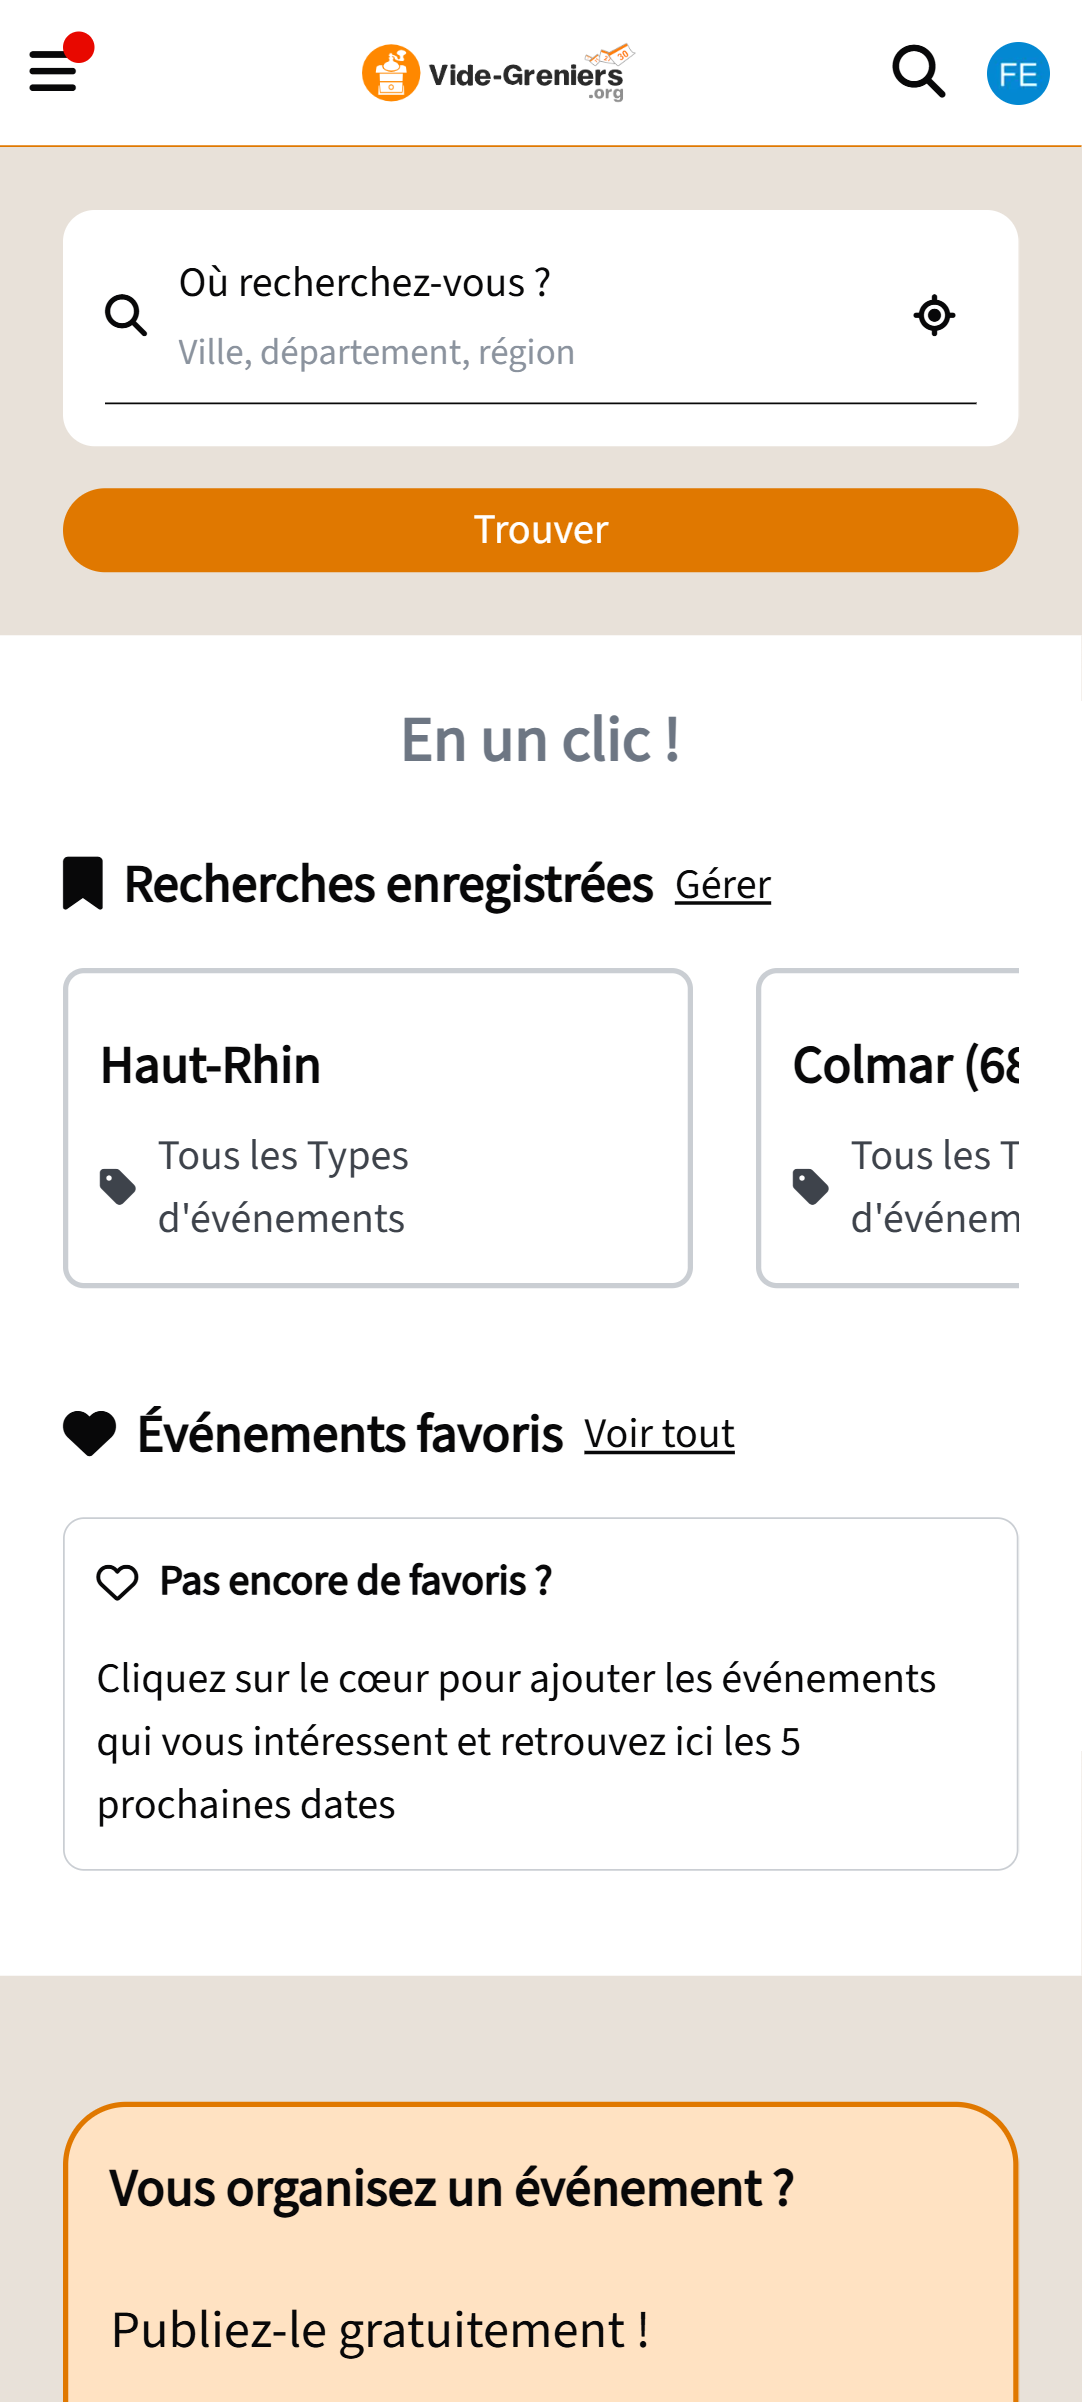Follow the Gérer link
The image size is (1082, 2402).
(x=723, y=885)
